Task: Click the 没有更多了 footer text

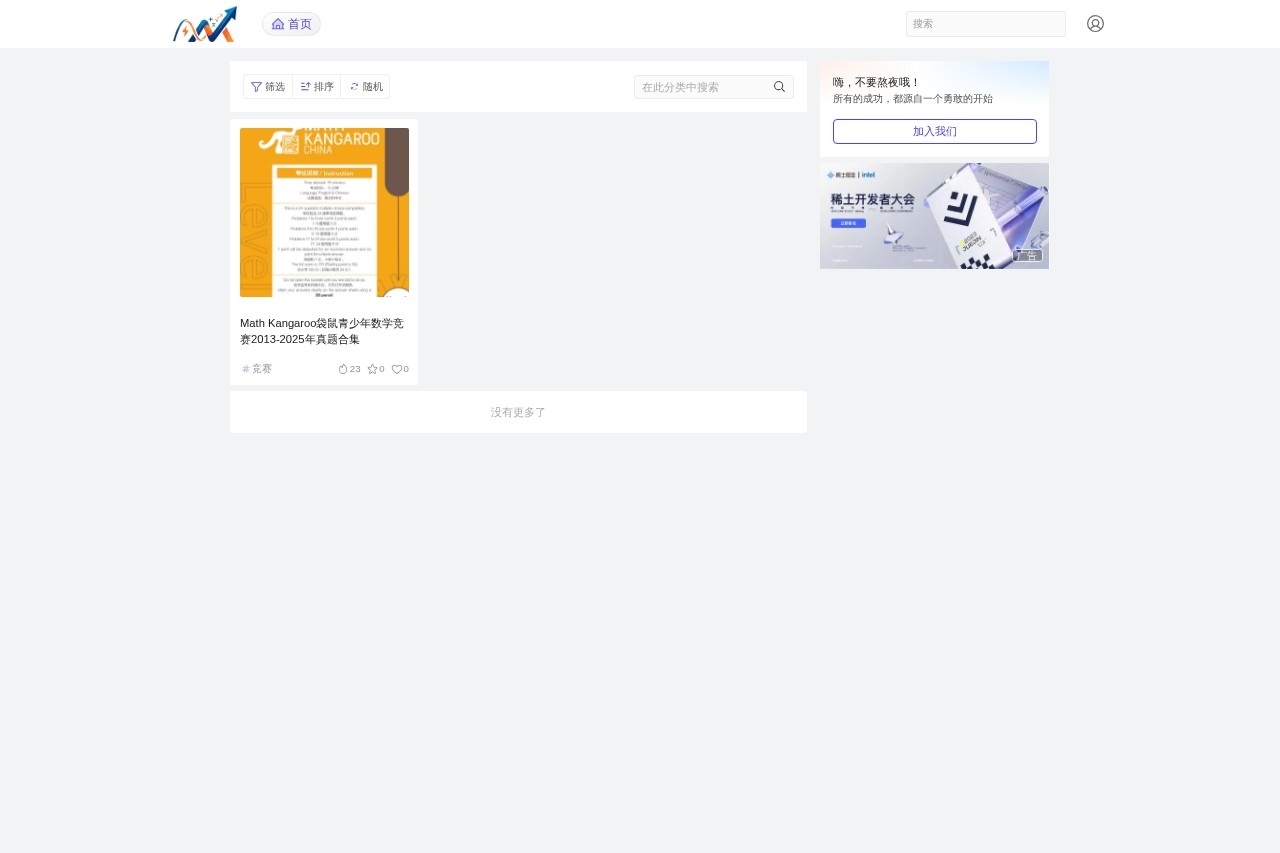Action: pos(518,412)
